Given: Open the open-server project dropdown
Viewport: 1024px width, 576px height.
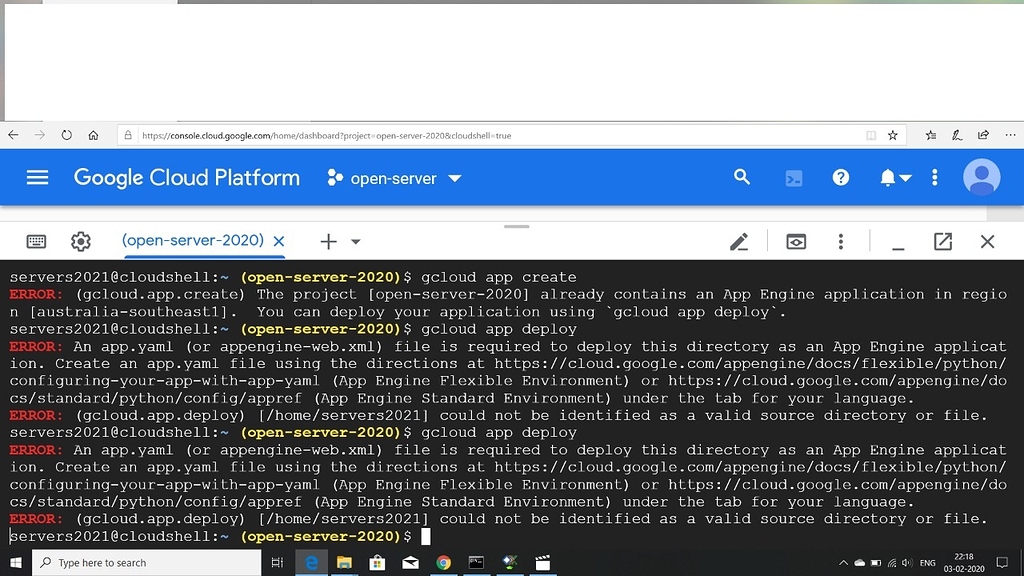Looking at the screenshot, I should click(x=393, y=178).
